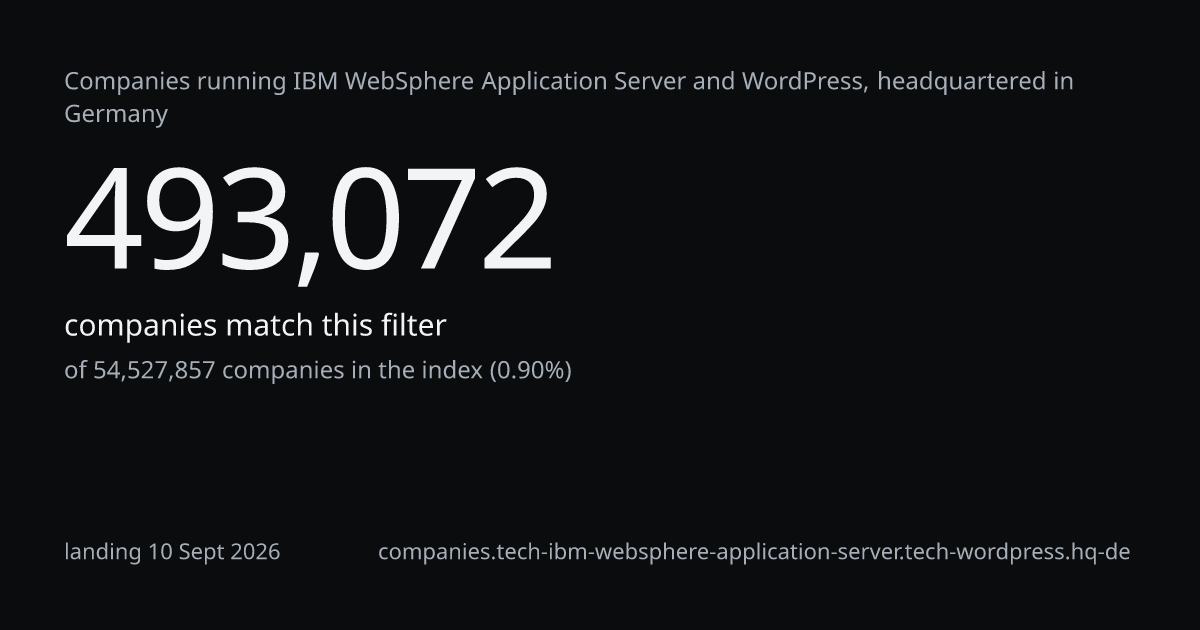Click 'Companies running' at the heading start
This screenshot has height=630, width=1200.
[x=175, y=81]
